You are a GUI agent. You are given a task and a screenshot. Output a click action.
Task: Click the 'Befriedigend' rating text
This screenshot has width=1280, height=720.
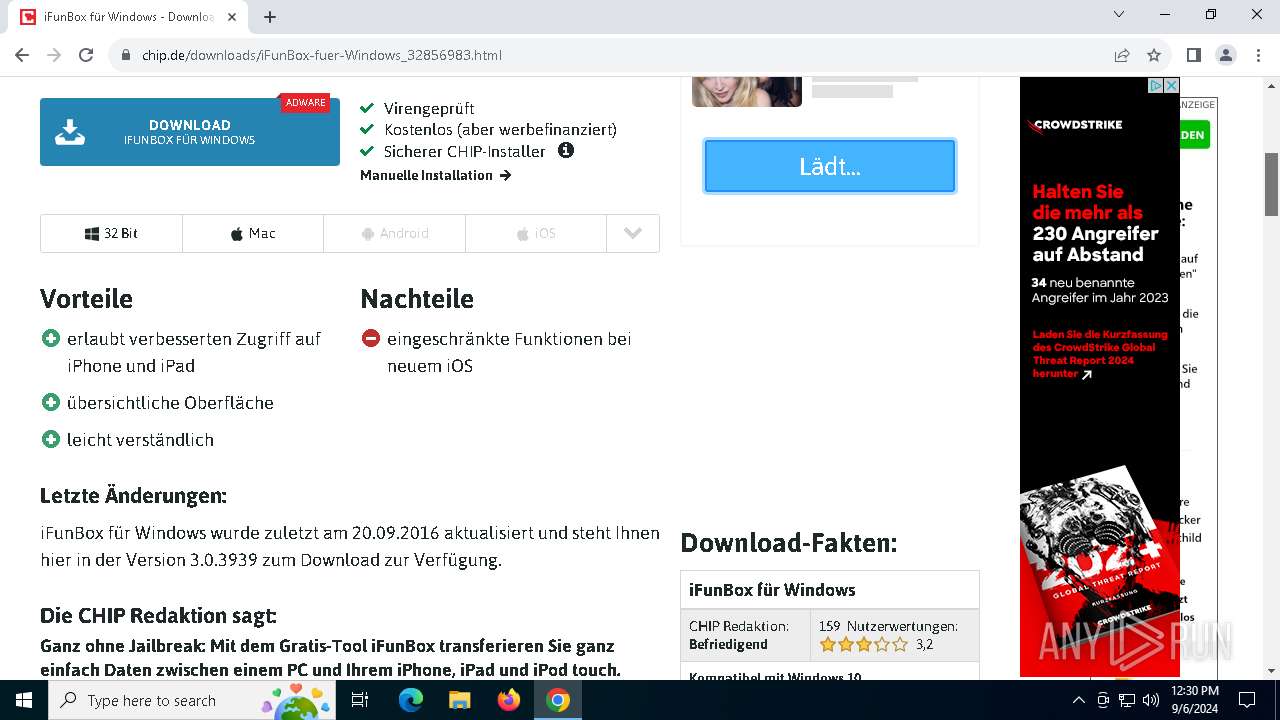click(729, 645)
